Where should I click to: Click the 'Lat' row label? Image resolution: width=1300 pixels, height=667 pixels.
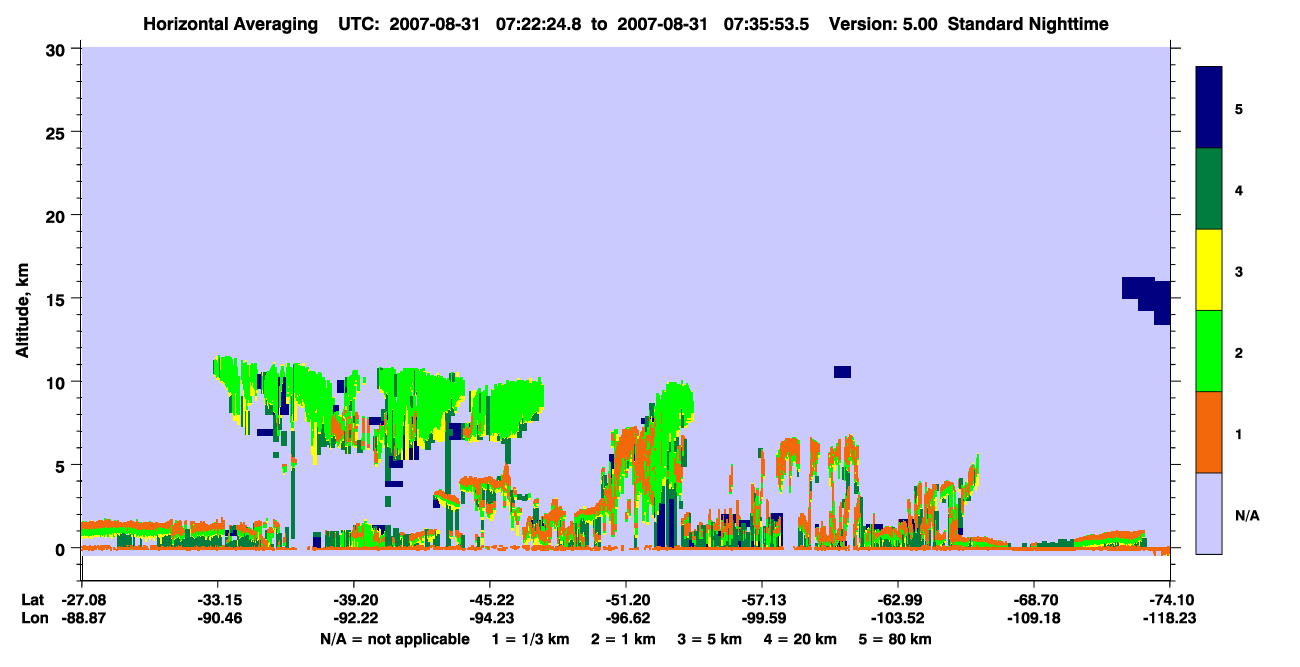32,600
